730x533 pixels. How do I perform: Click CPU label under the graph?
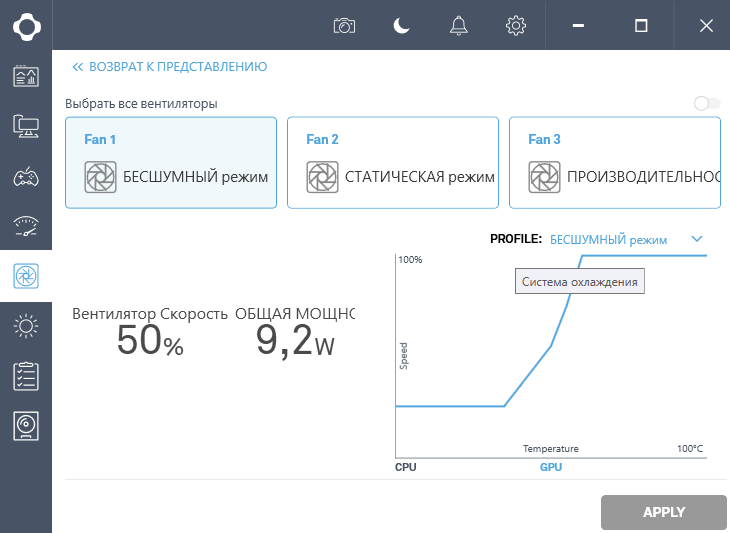[x=405, y=467]
